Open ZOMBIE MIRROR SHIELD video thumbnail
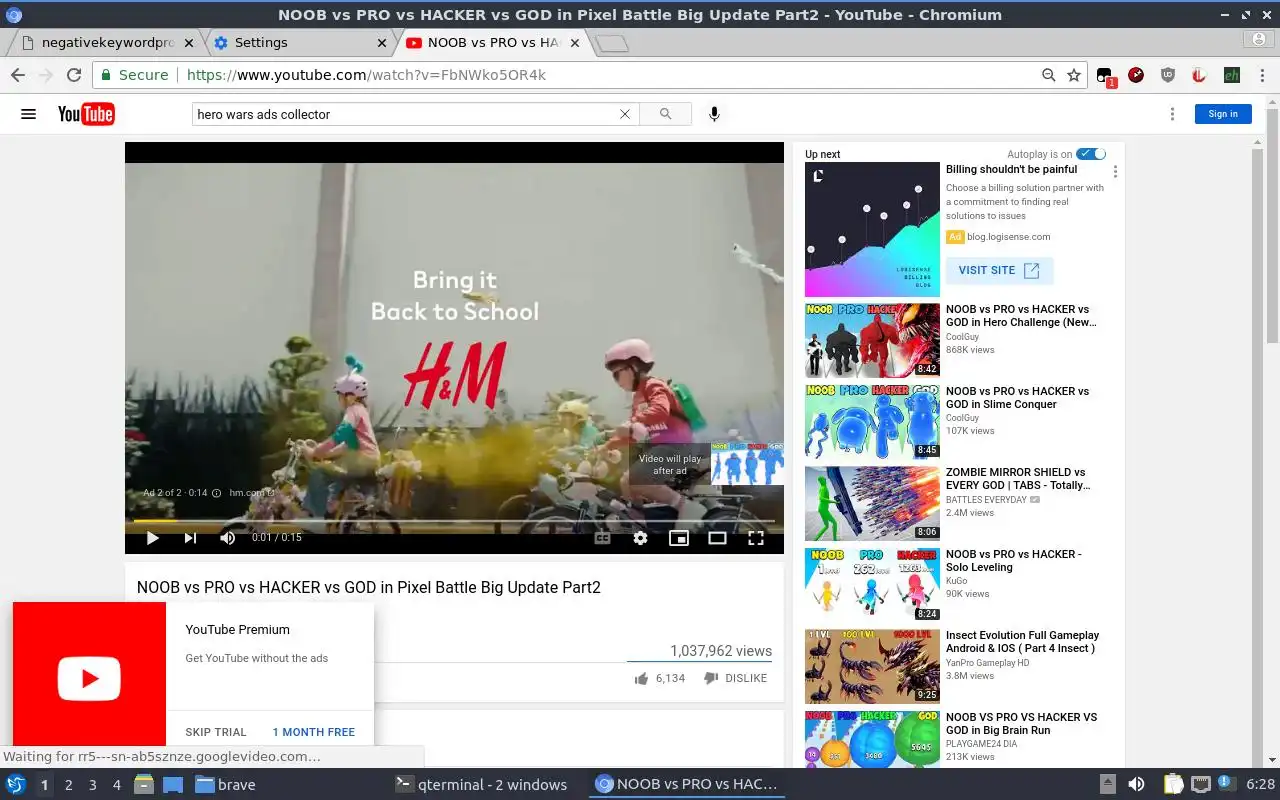1280x800 pixels. (x=872, y=503)
